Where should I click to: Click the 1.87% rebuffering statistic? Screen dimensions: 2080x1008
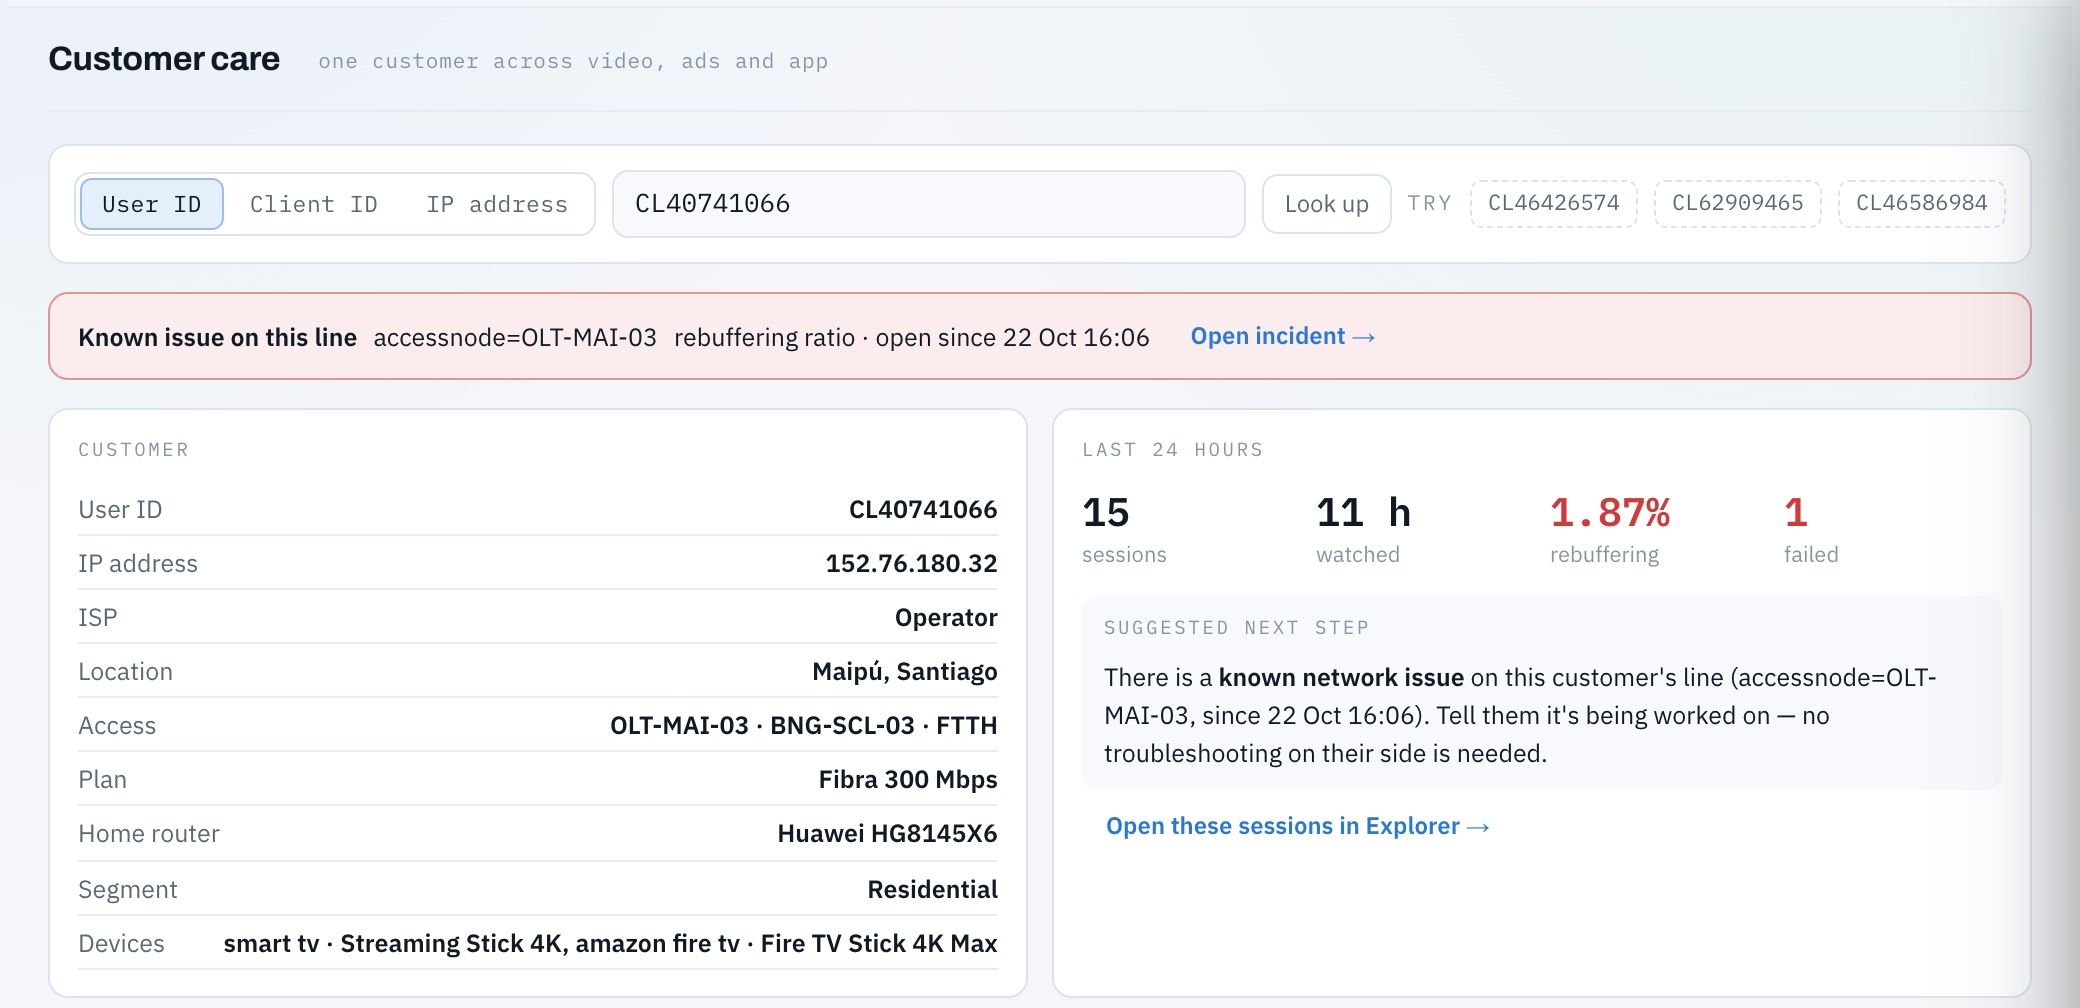coord(1610,530)
